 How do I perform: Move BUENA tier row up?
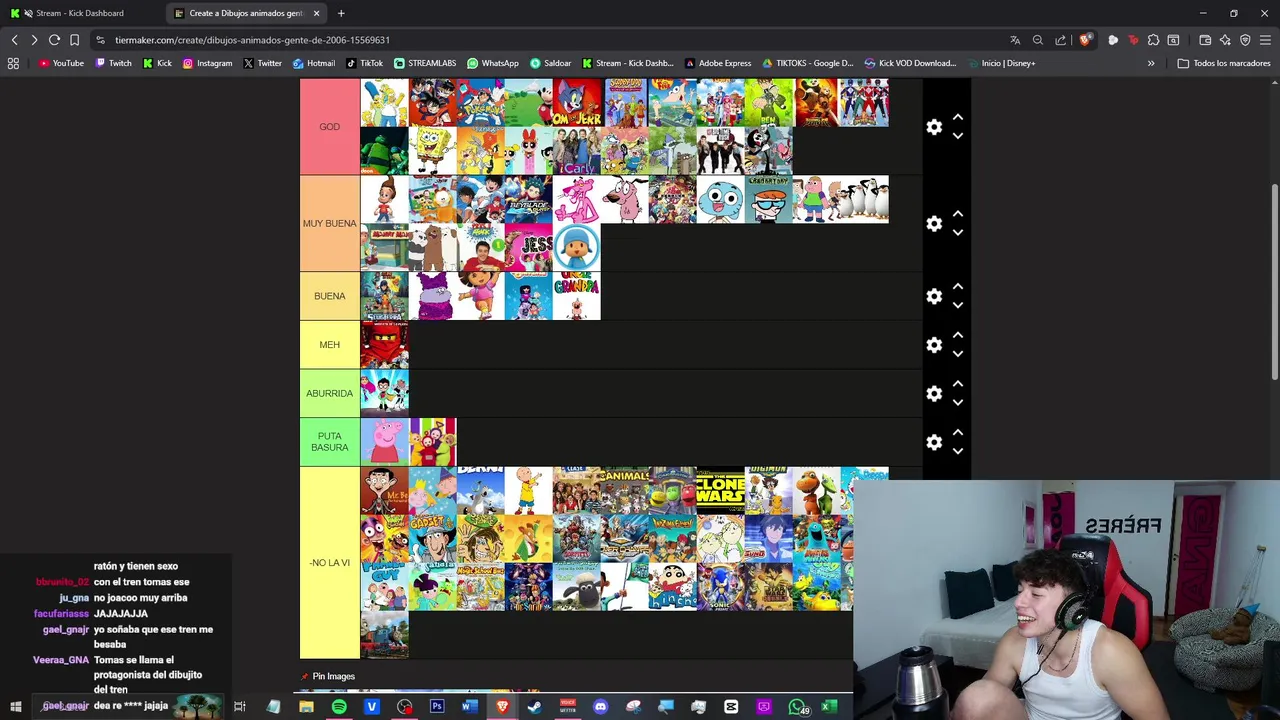click(958, 286)
